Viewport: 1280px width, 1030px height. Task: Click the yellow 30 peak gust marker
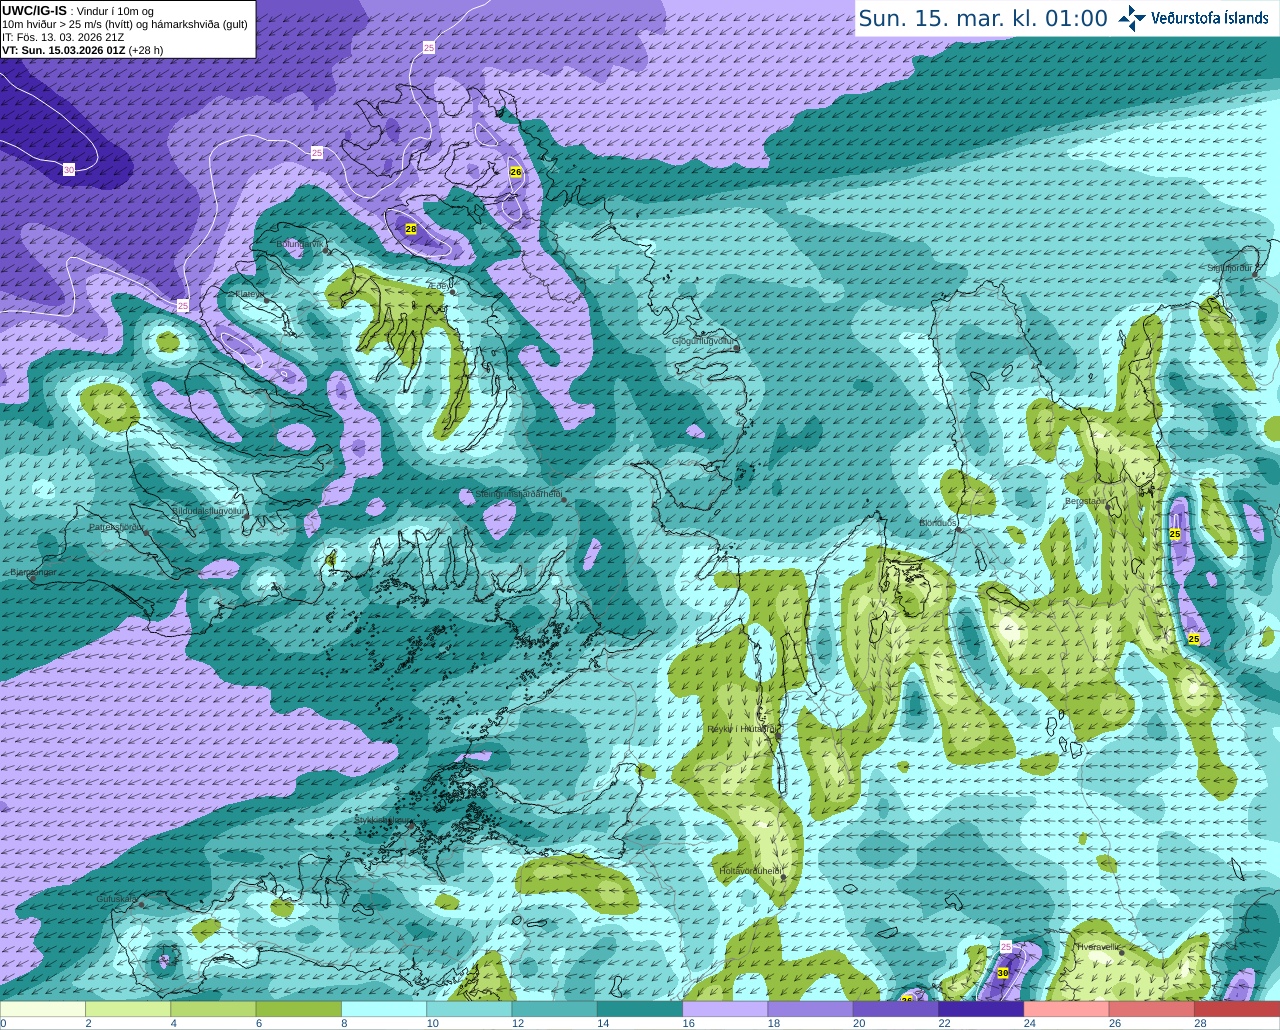pyautogui.click(x=1003, y=973)
